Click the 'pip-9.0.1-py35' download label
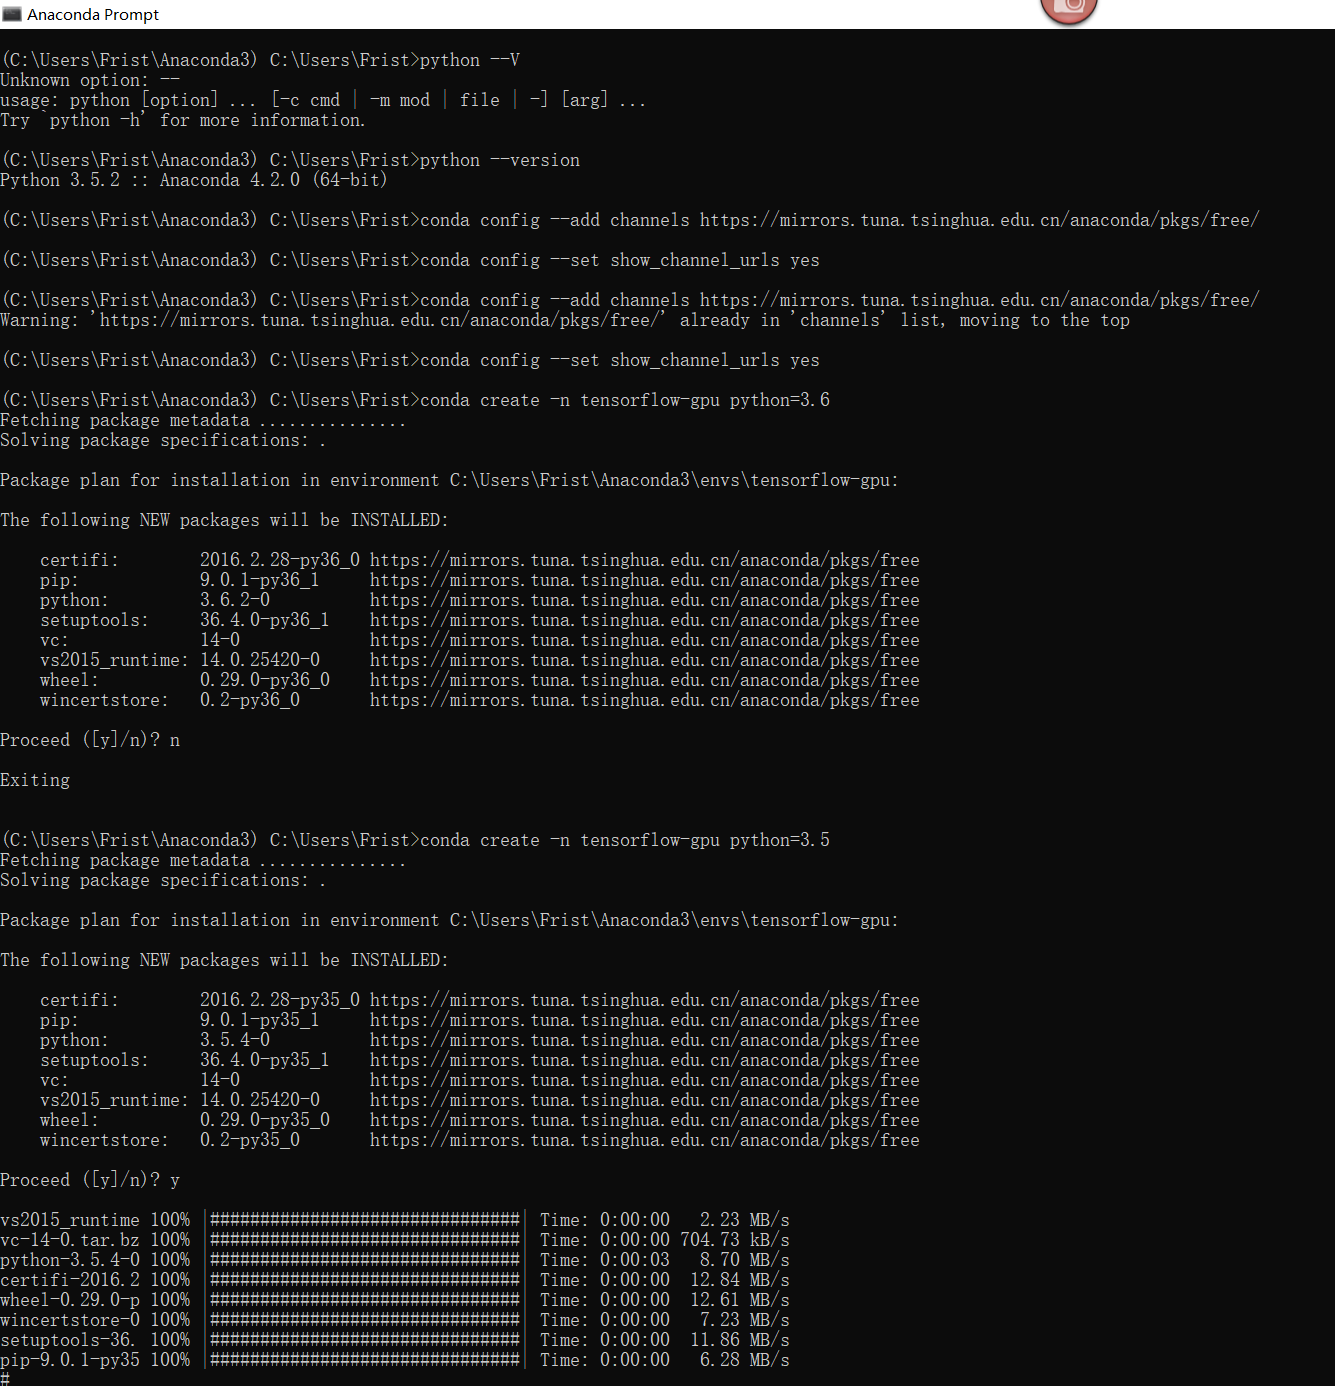Viewport: 1335px width, 1386px height. [70, 1360]
